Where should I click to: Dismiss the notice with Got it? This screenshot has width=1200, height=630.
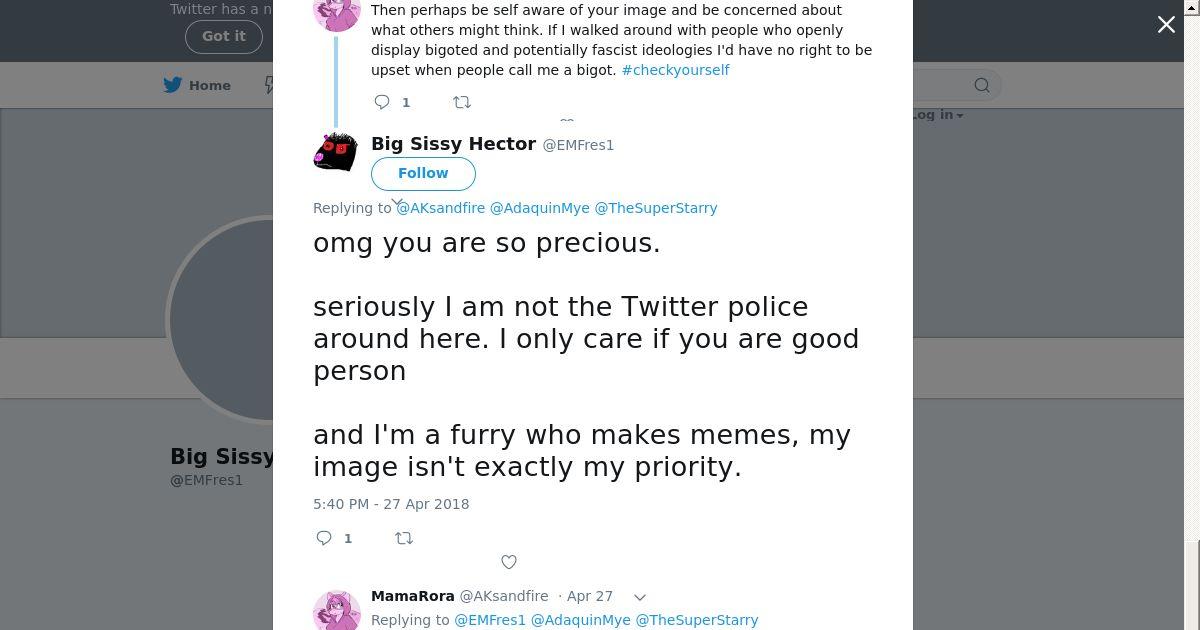click(223, 36)
